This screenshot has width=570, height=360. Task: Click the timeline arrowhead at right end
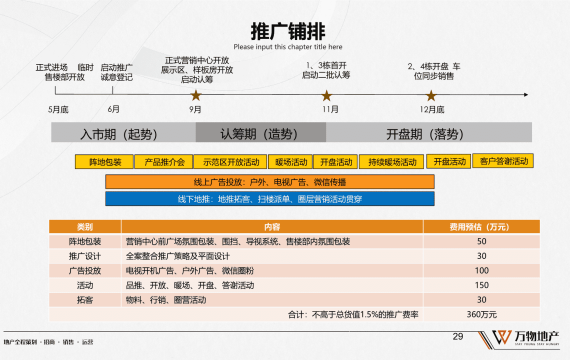[x=526, y=95]
